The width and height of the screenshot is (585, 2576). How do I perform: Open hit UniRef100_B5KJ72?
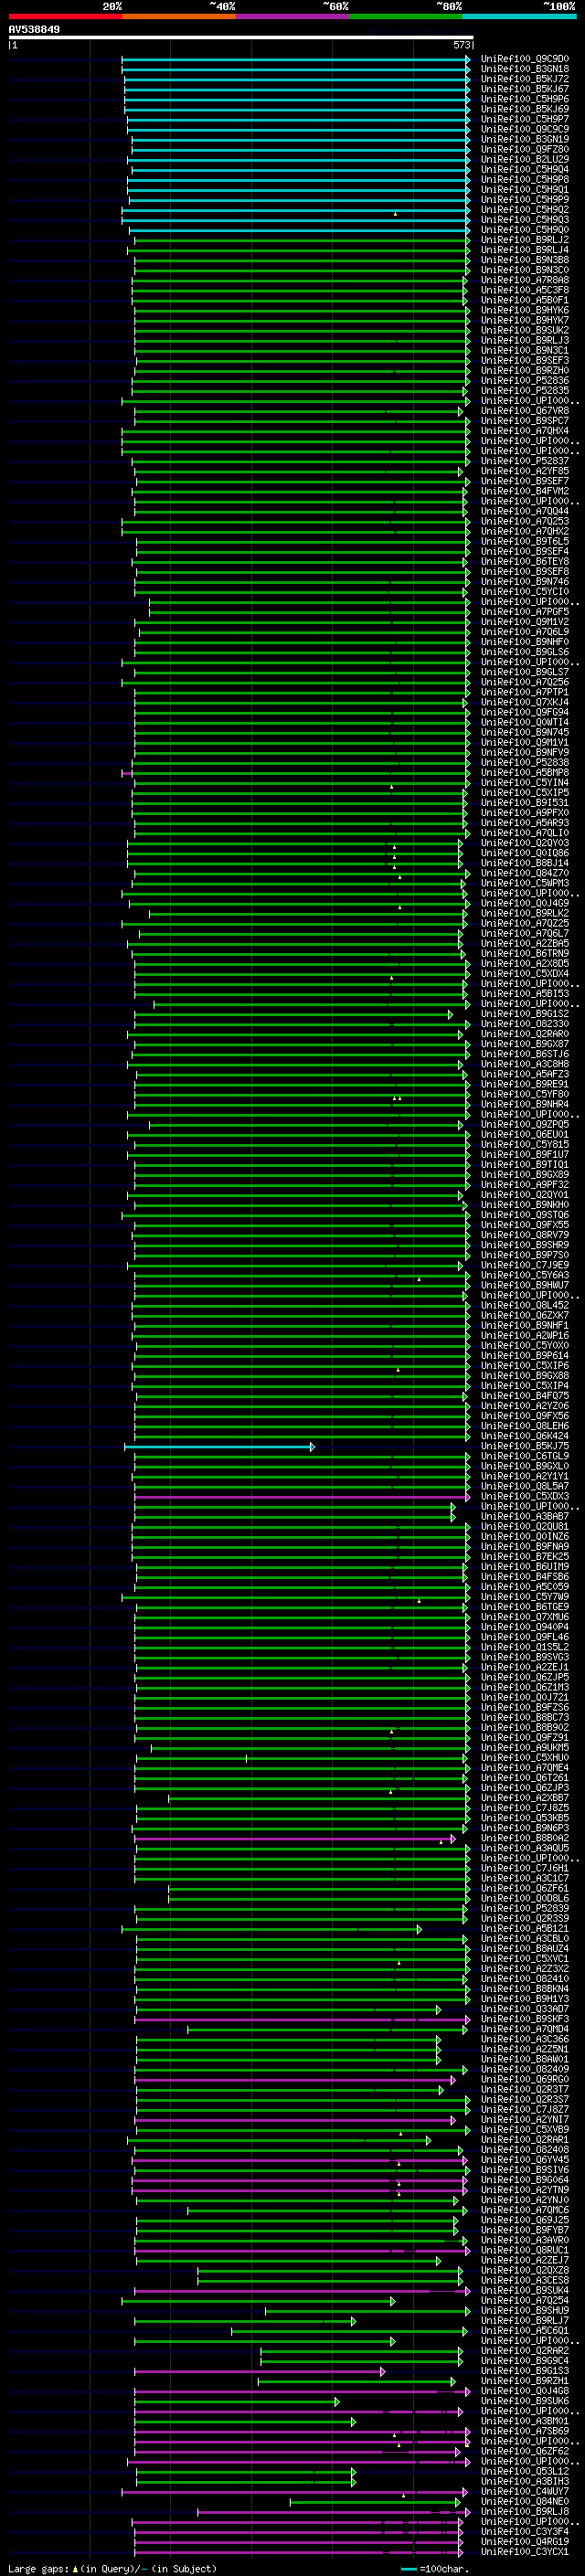[x=525, y=79]
